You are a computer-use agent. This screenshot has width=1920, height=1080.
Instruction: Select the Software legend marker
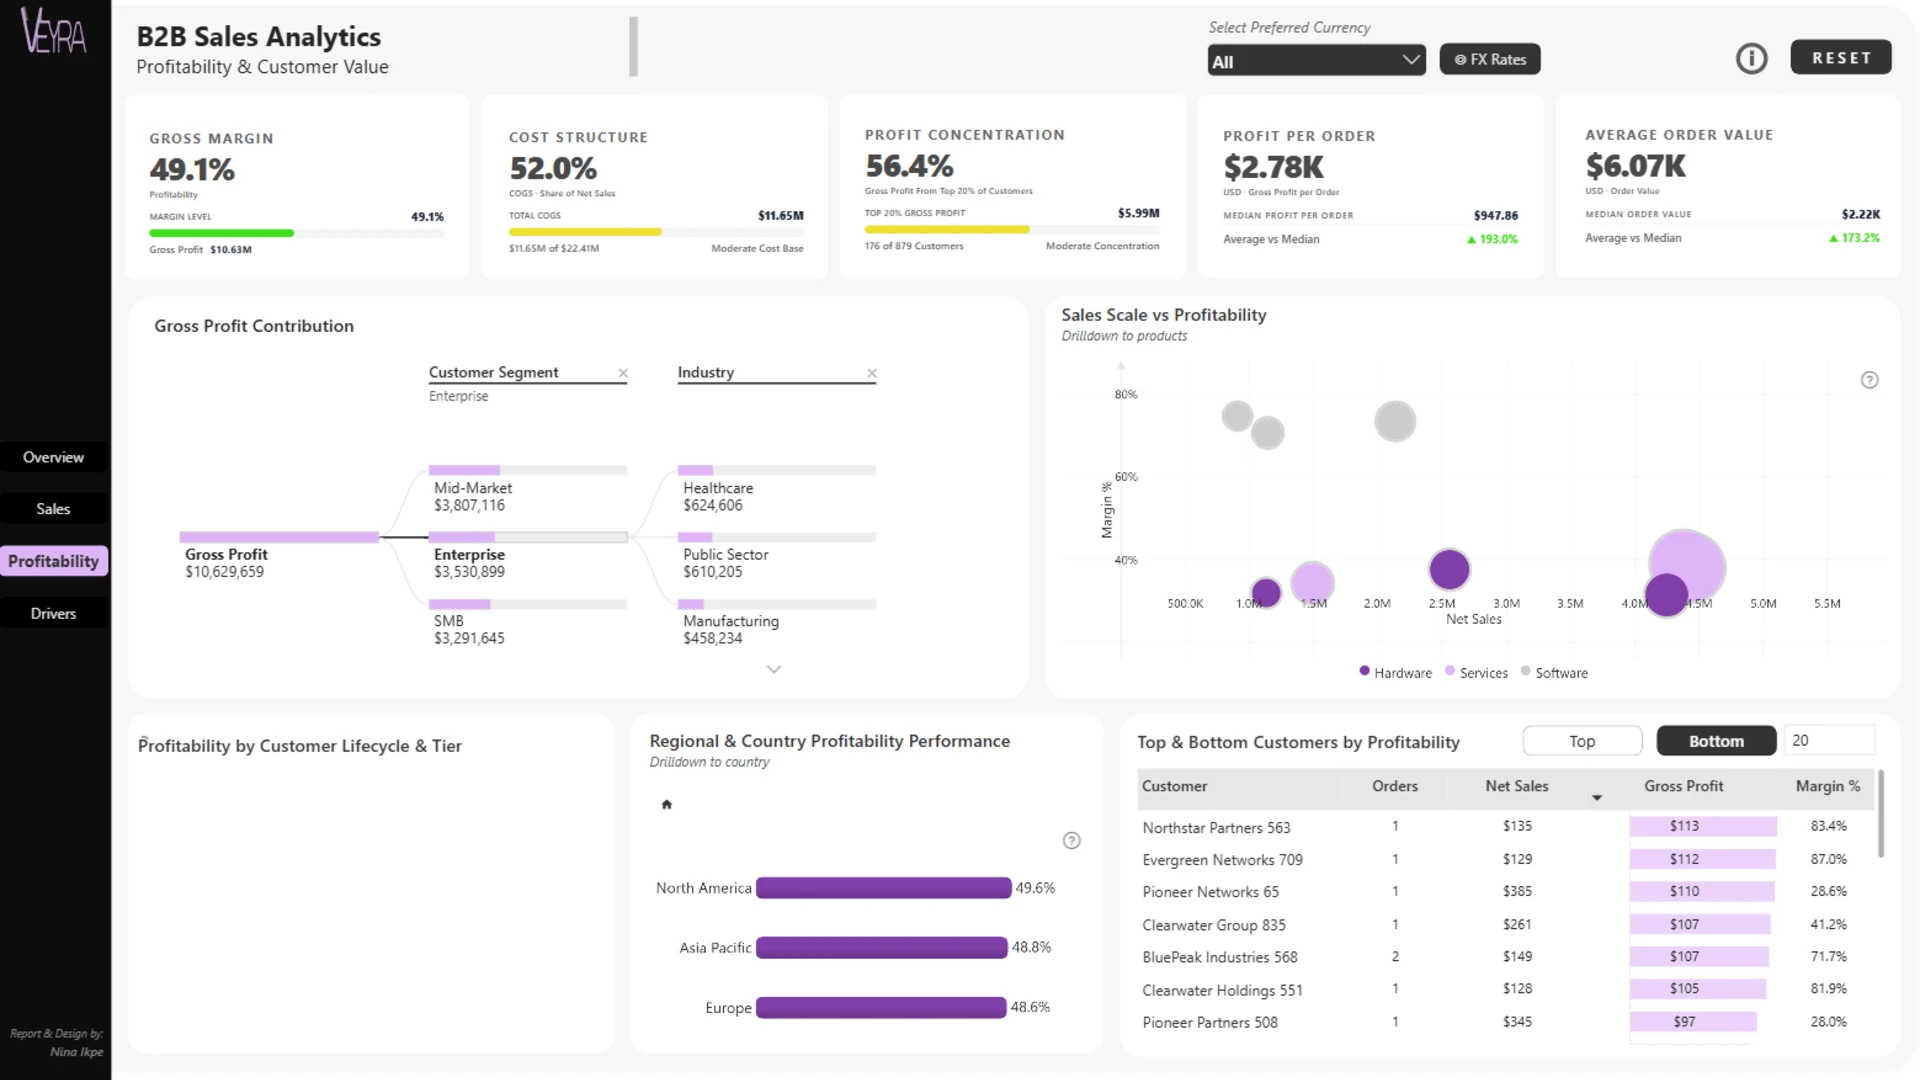1525,671
